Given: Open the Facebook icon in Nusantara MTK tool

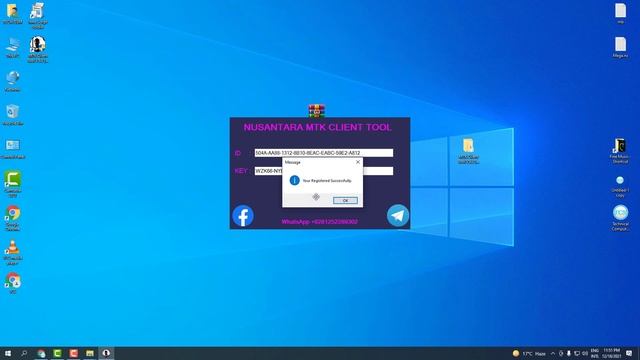Looking at the screenshot, I should point(243,216).
